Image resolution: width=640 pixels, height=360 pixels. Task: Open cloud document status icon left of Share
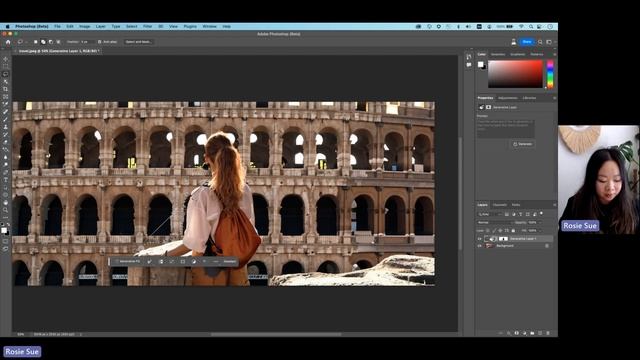(513, 42)
